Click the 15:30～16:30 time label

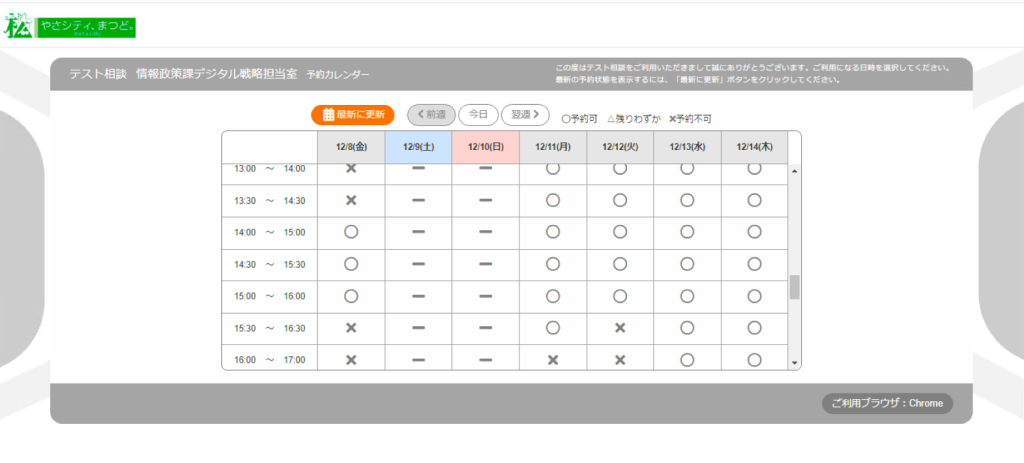pyautogui.click(x=270, y=328)
